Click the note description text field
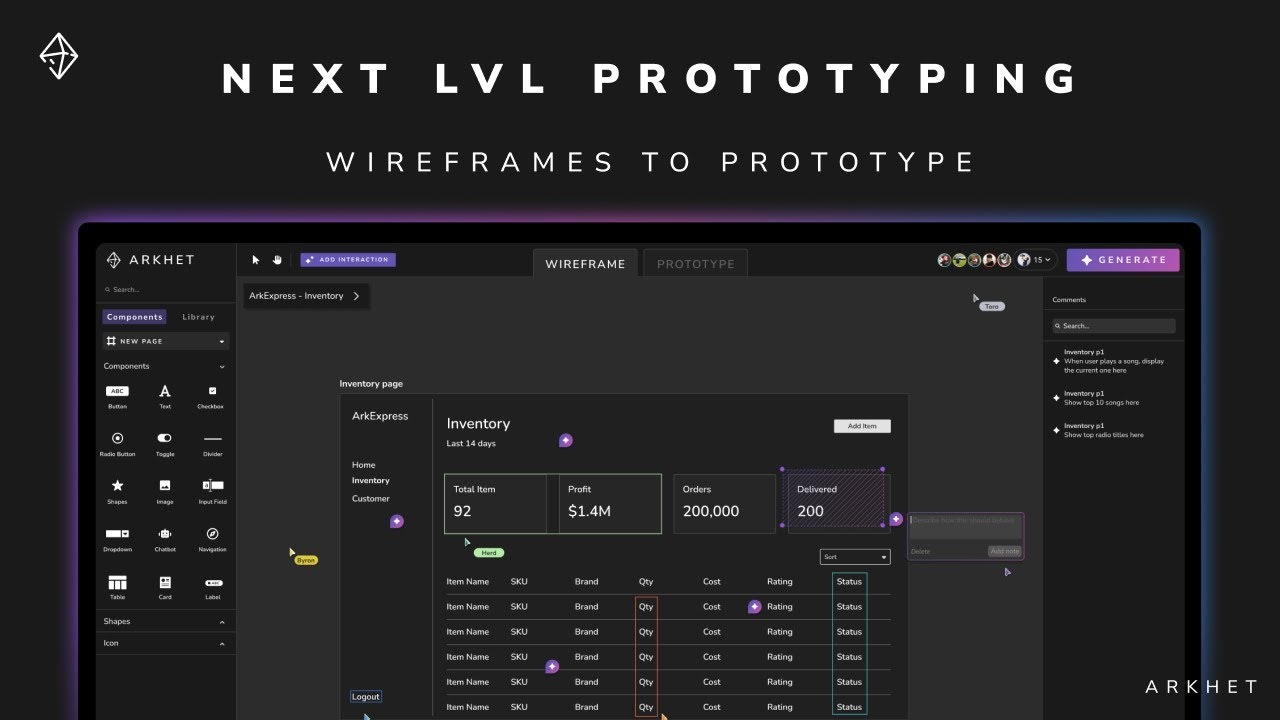Screen dimensions: 1280x720 pyautogui.click(x=966, y=526)
